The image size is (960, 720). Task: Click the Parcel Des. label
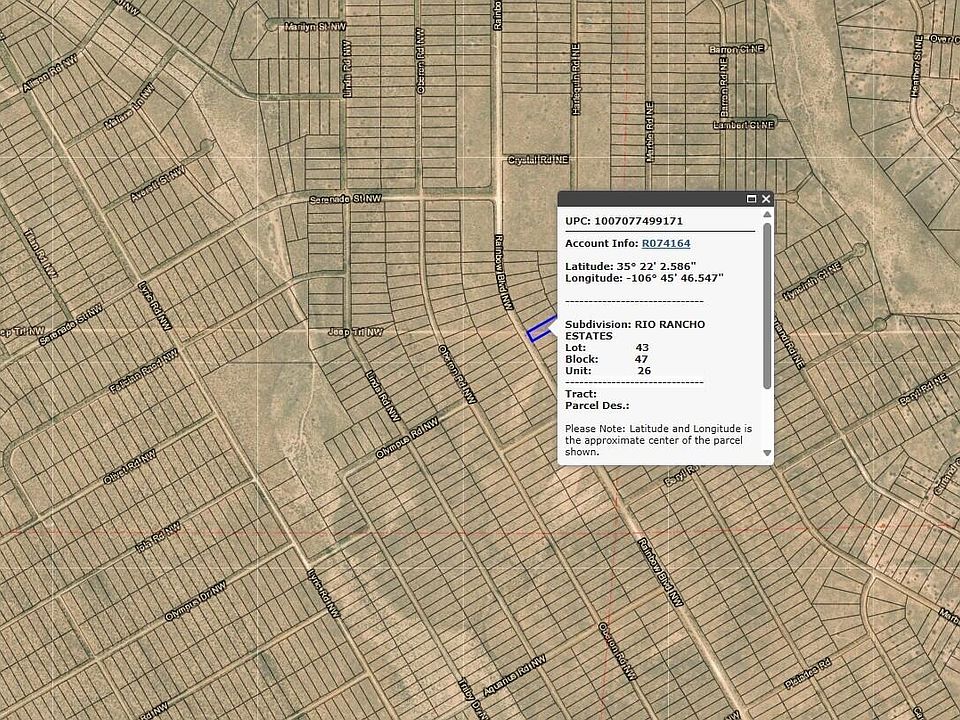(597, 406)
